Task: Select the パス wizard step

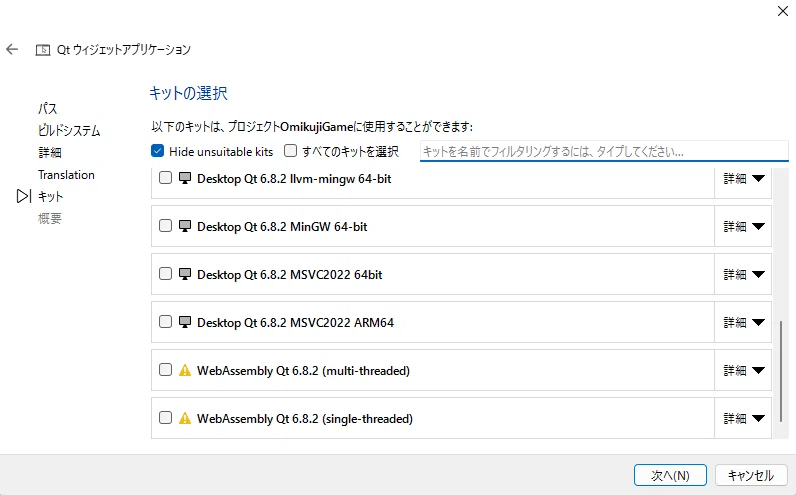Action: [48, 108]
